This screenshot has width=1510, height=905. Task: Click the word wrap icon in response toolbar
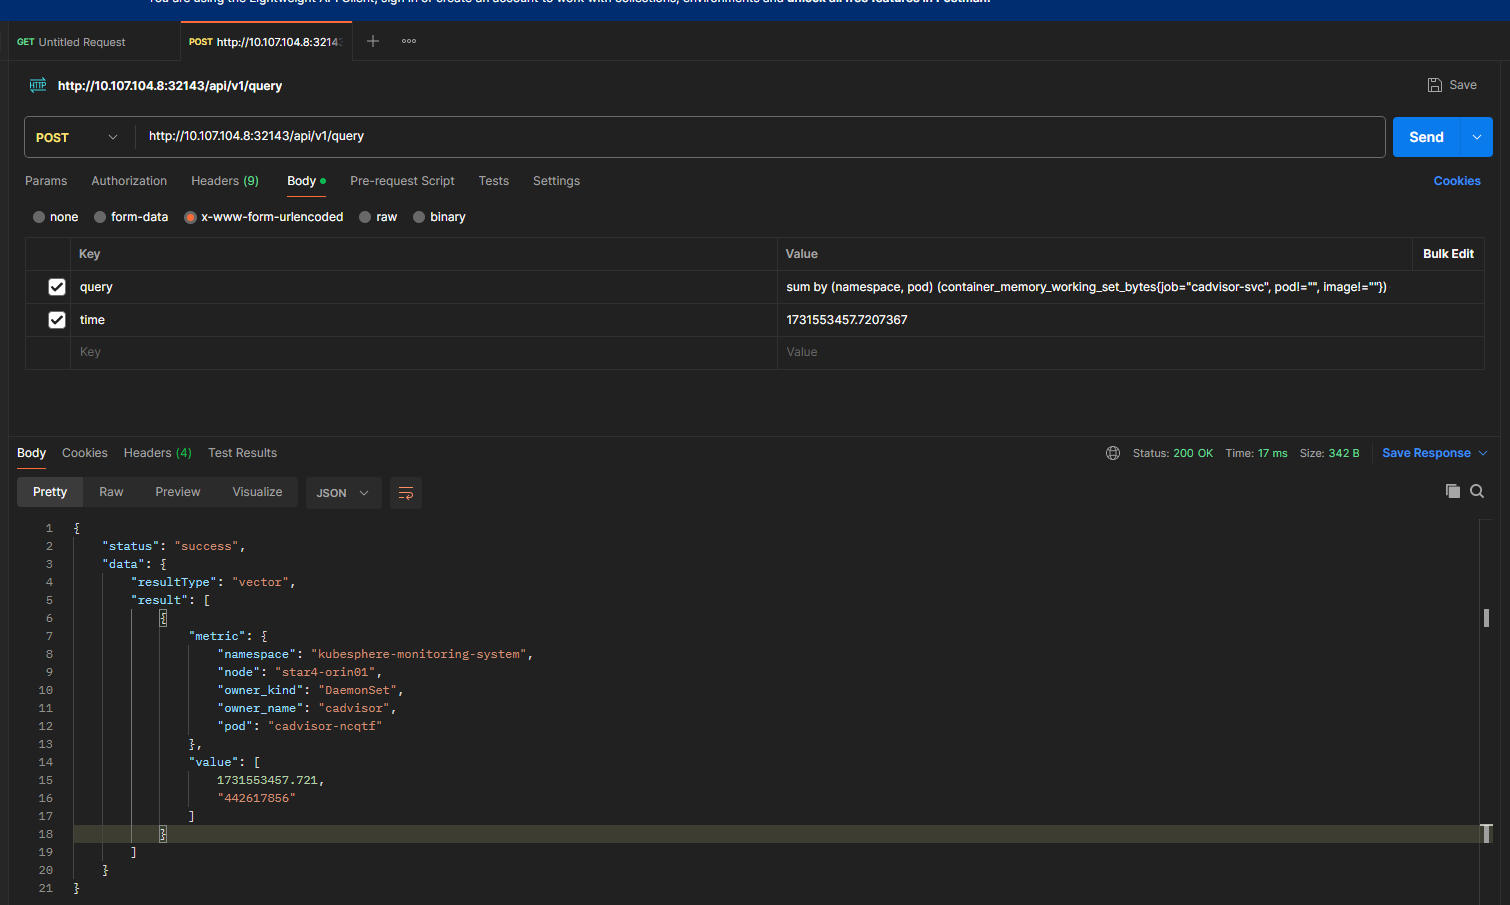406,493
